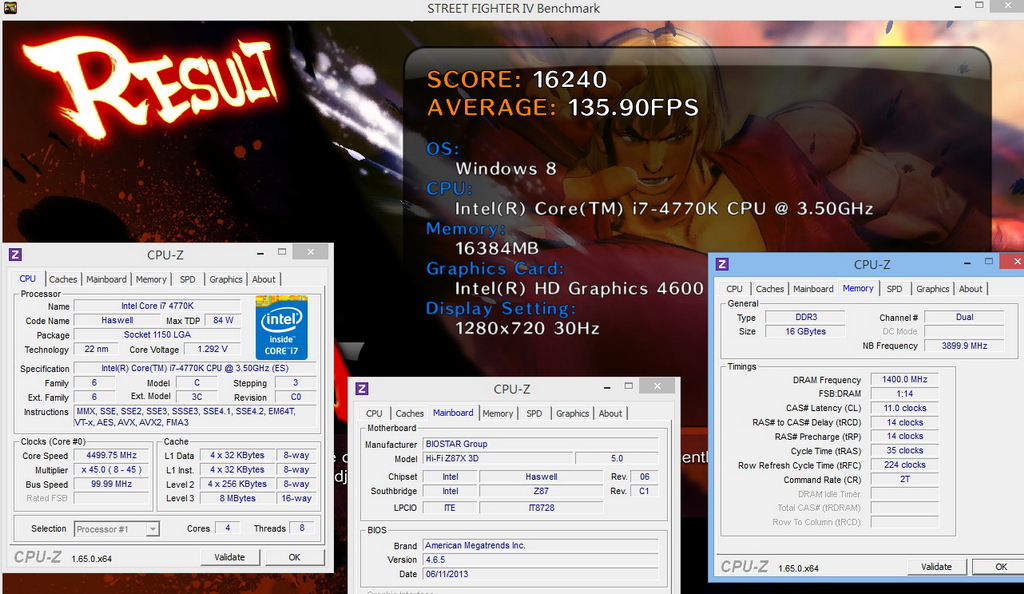This screenshot has width=1024, height=594.
Task: Show Graphics tab in the CPU-Z Motherboard window
Action: pyautogui.click(x=573, y=413)
